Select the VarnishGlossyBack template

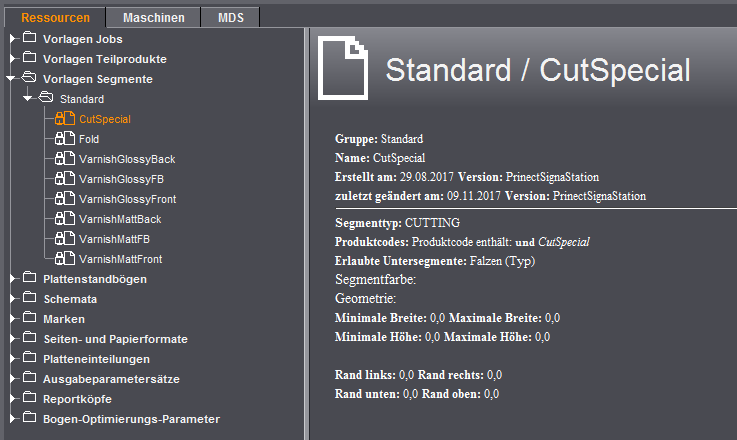click(x=127, y=159)
